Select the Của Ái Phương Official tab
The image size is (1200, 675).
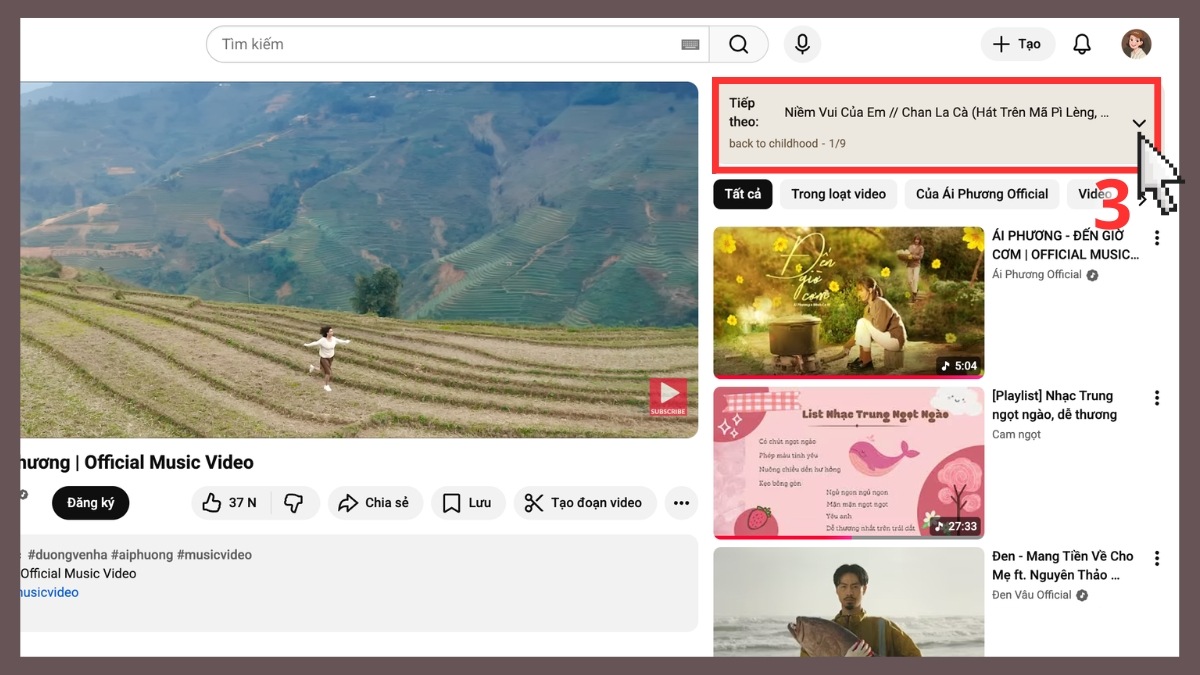coord(981,194)
